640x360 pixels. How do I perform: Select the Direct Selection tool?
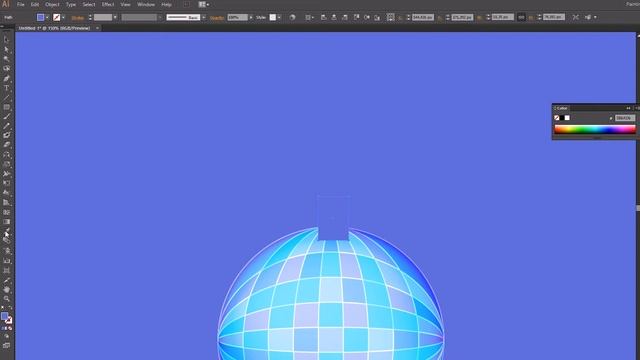point(6,49)
